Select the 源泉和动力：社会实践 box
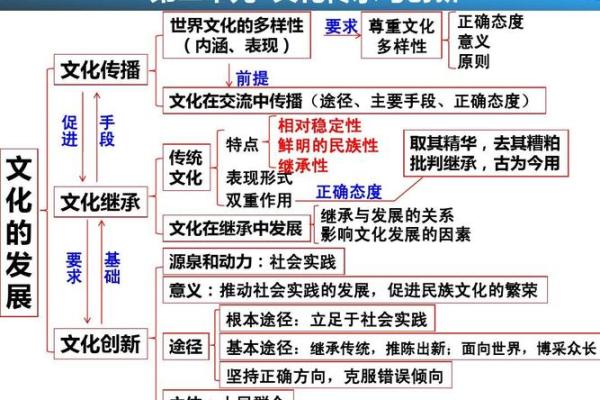 point(253,261)
